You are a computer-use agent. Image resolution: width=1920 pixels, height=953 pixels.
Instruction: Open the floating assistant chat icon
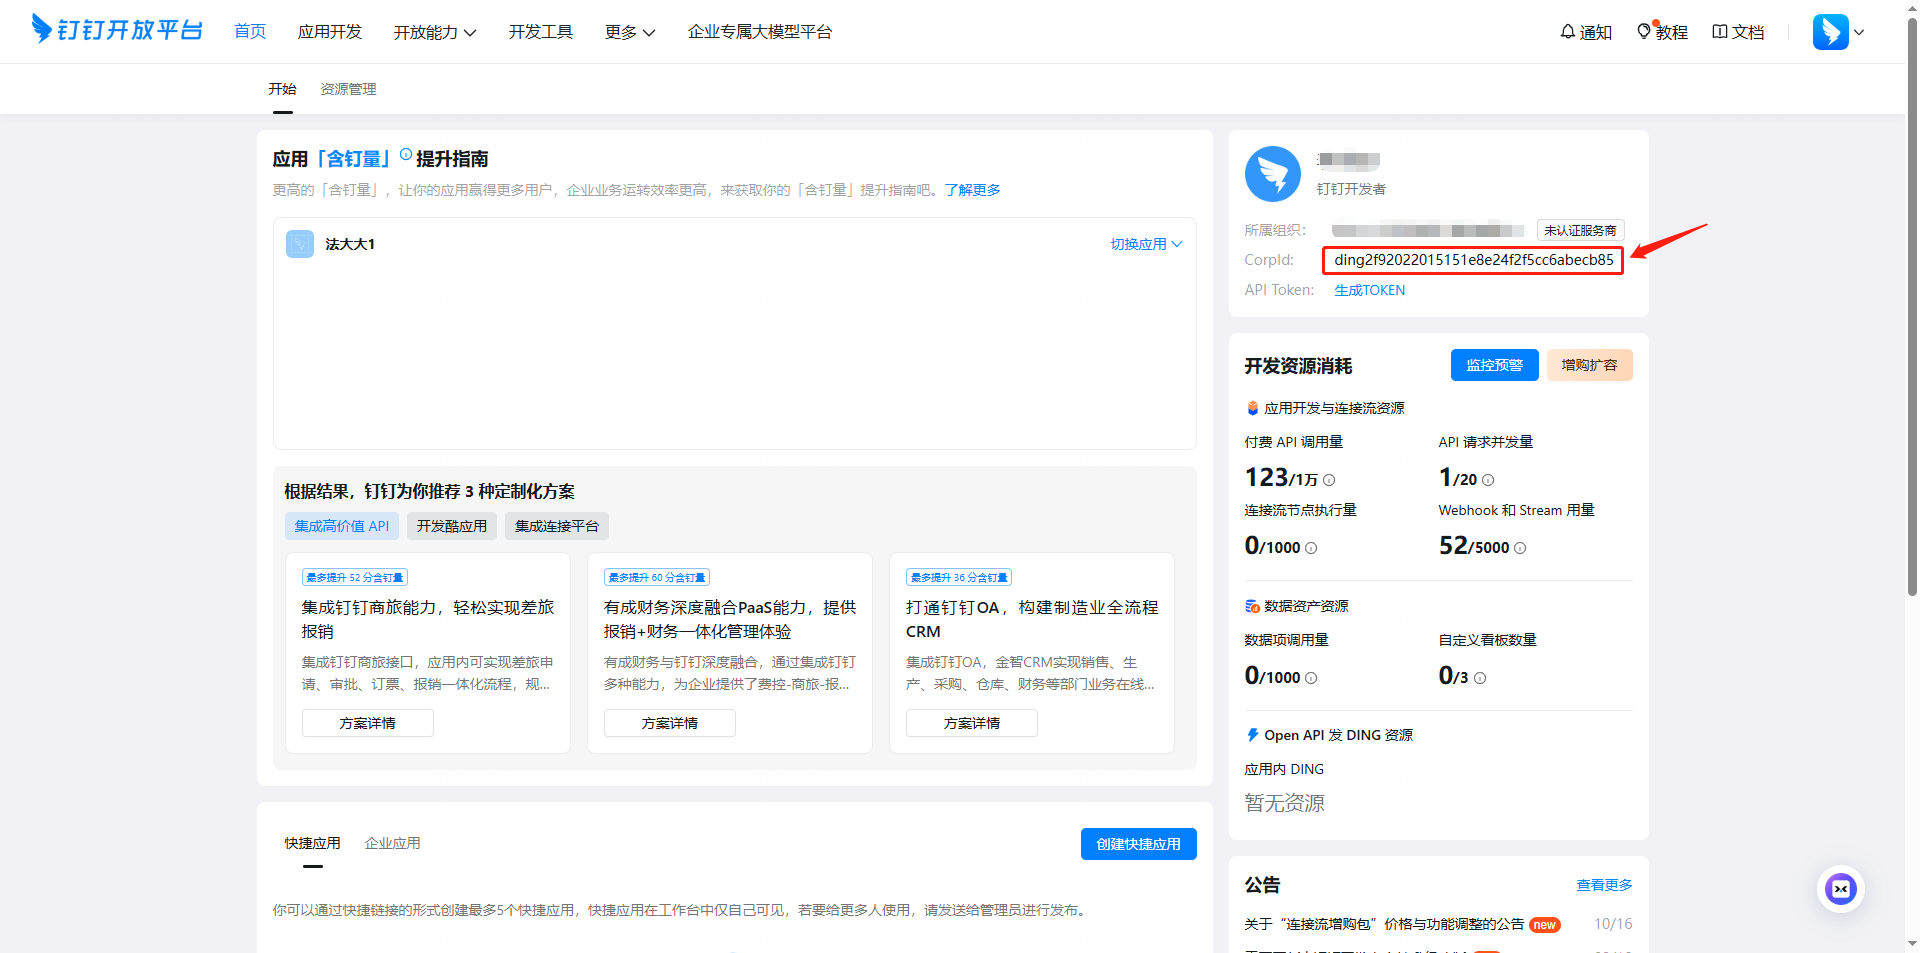pos(1841,889)
